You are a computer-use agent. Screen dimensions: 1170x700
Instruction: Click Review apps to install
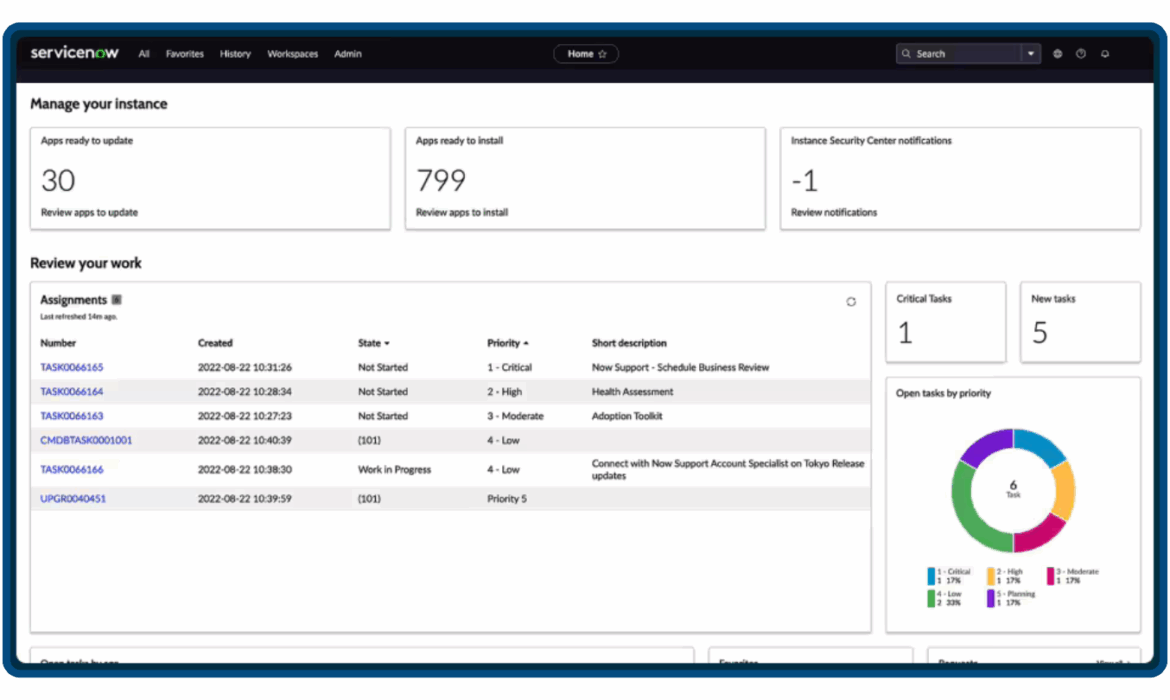click(462, 212)
